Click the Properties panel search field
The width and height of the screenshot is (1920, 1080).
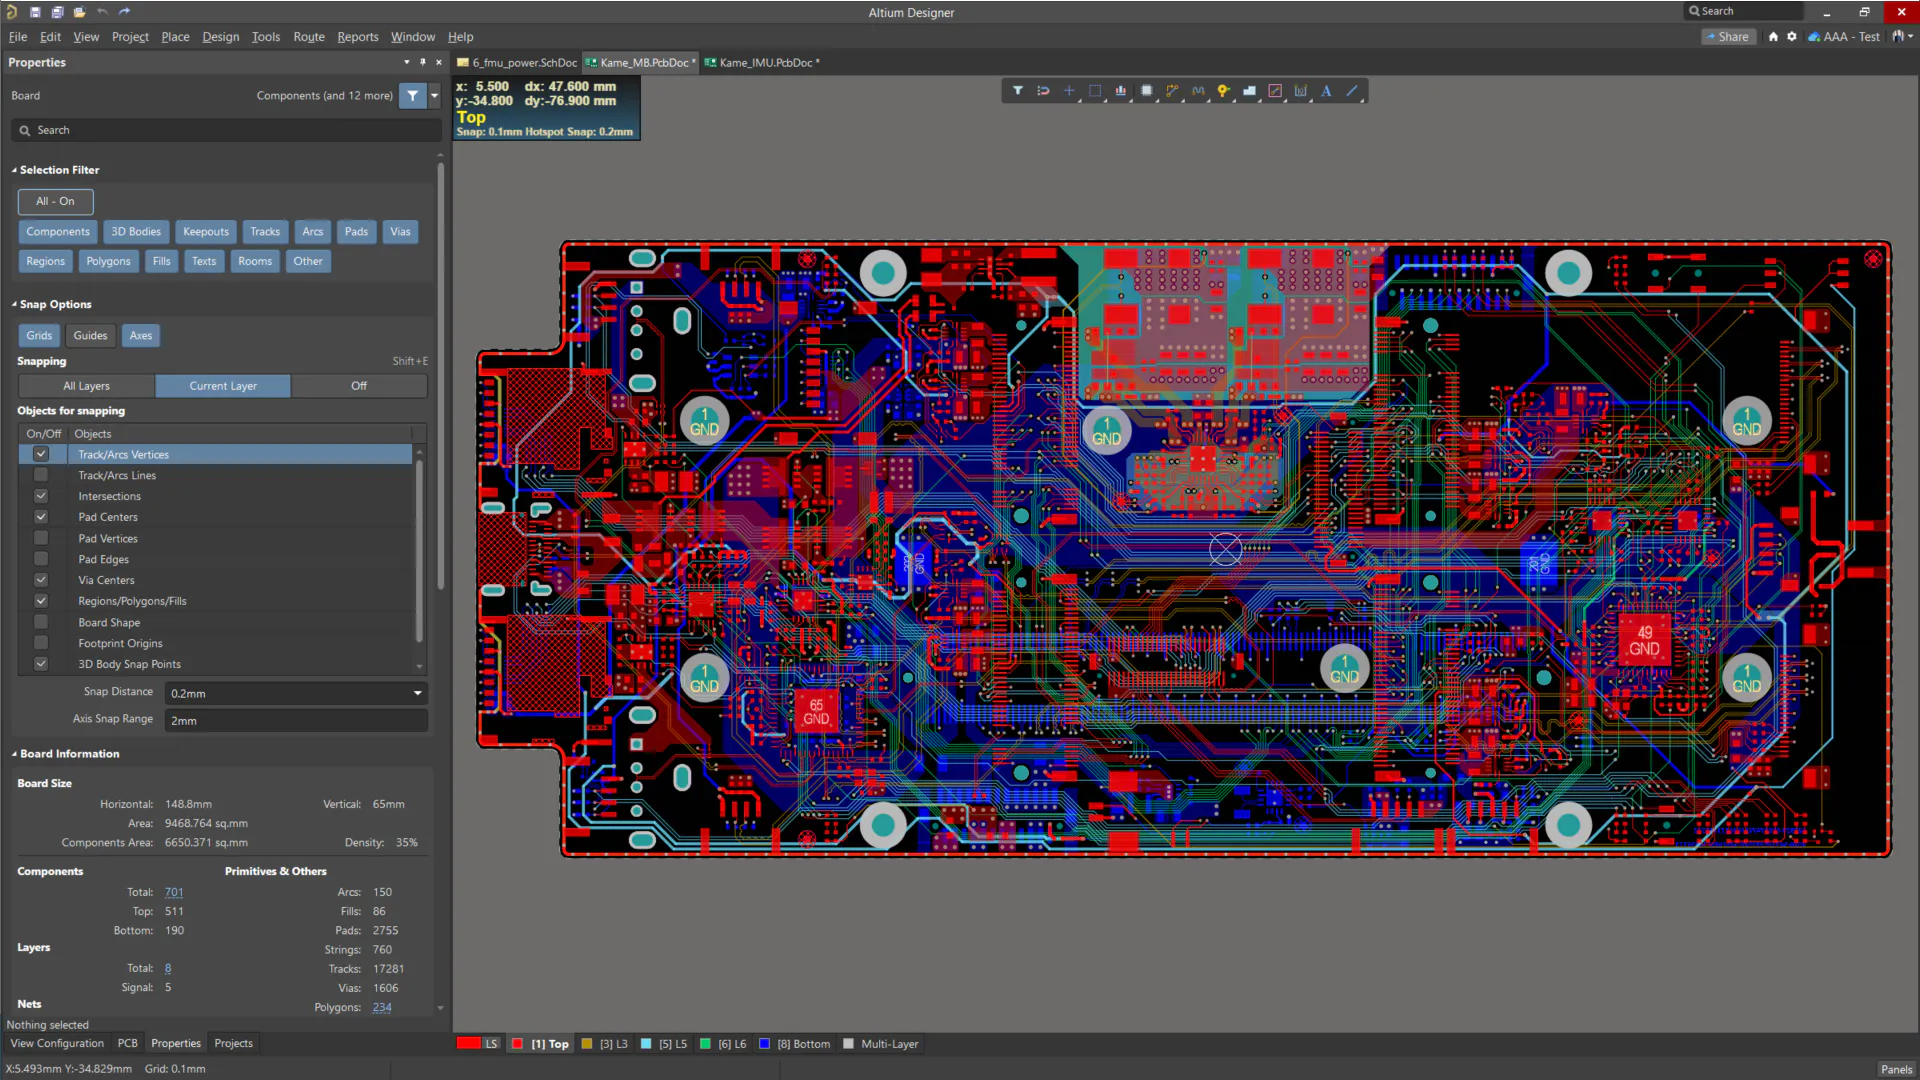coord(227,130)
